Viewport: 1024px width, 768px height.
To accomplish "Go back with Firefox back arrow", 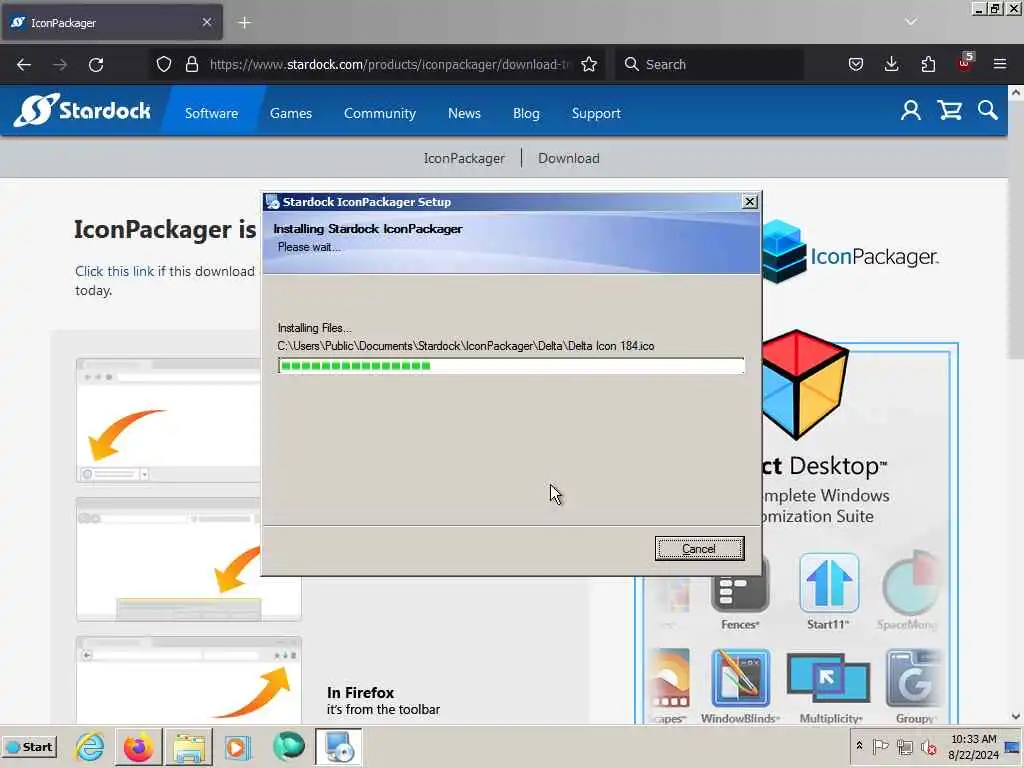I will tap(24, 64).
